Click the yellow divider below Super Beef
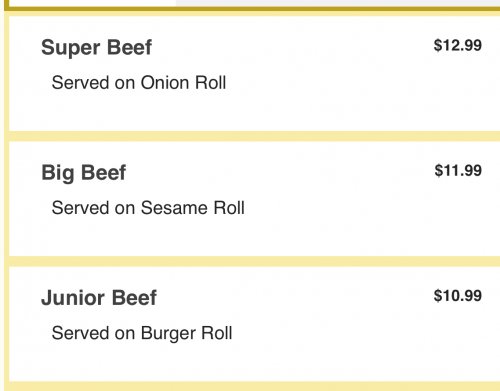Viewport: 500px width, 391px height. [255, 136]
